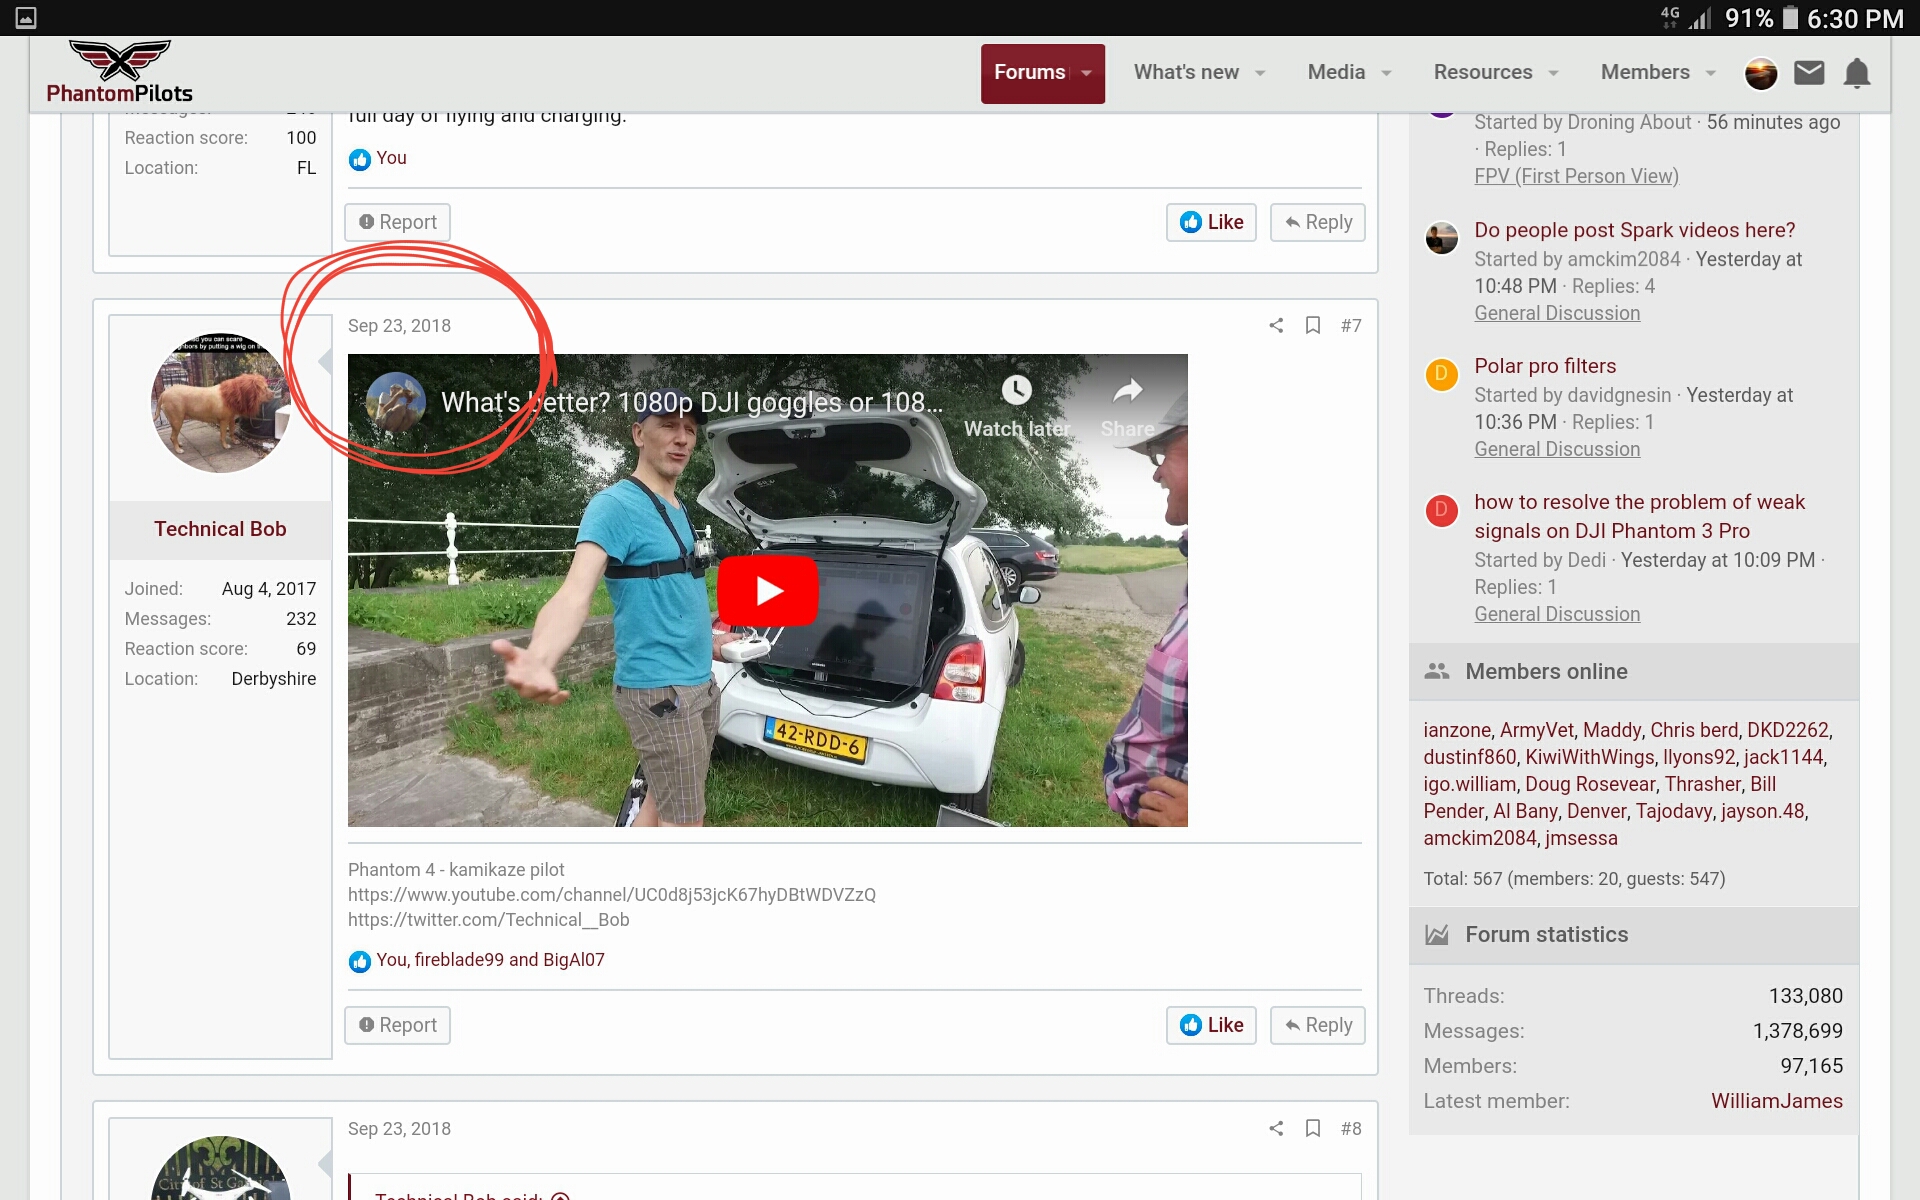View likes list for post #7
The height and width of the screenshot is (1200, 1920).
(x=490, y=960)
